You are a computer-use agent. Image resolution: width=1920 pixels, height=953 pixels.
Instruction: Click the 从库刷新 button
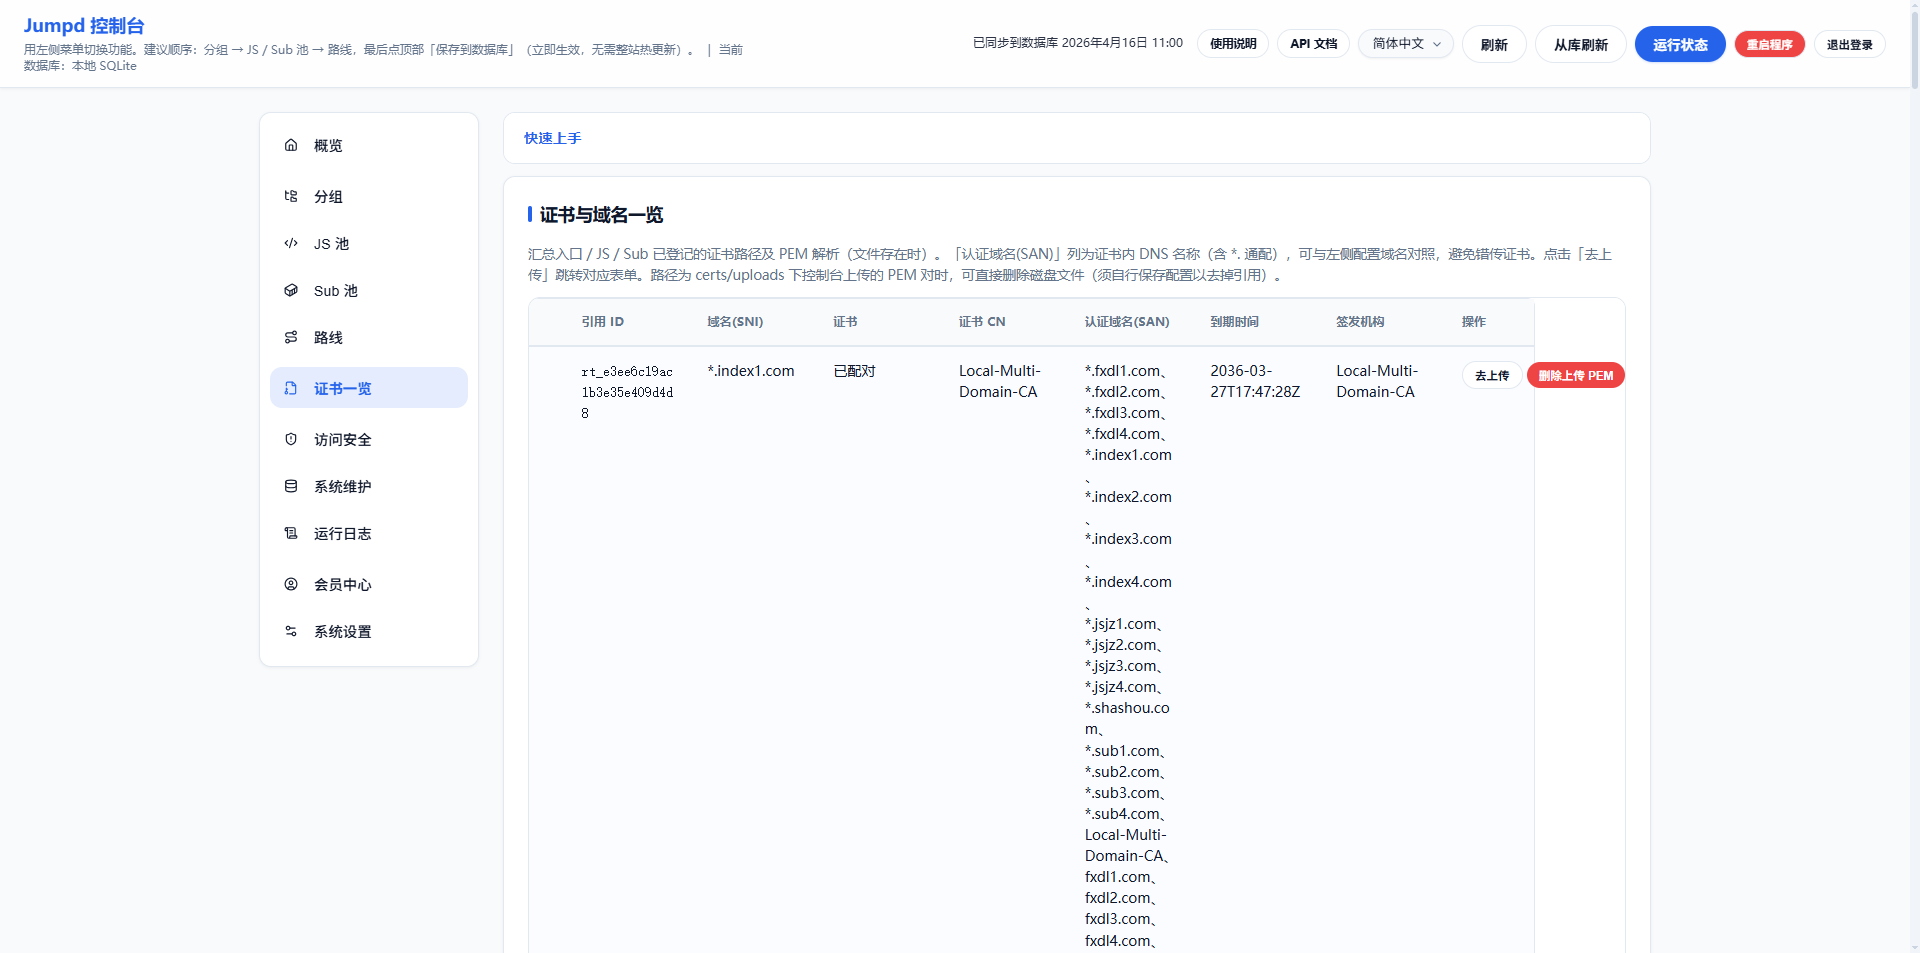(x=1580, y=44)
